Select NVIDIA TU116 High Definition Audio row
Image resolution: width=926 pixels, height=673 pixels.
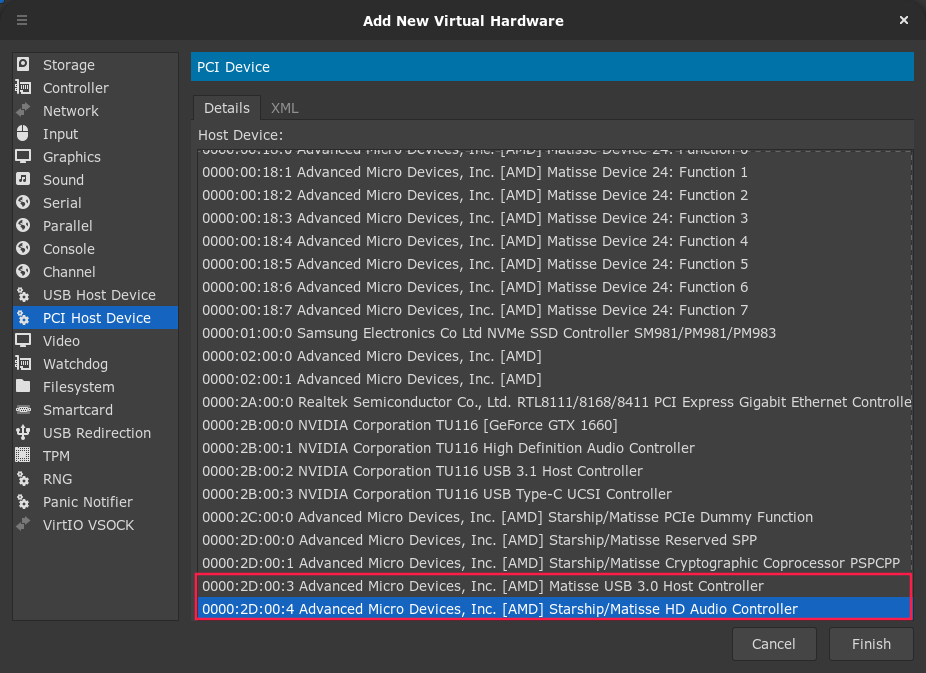pos(555,448)
